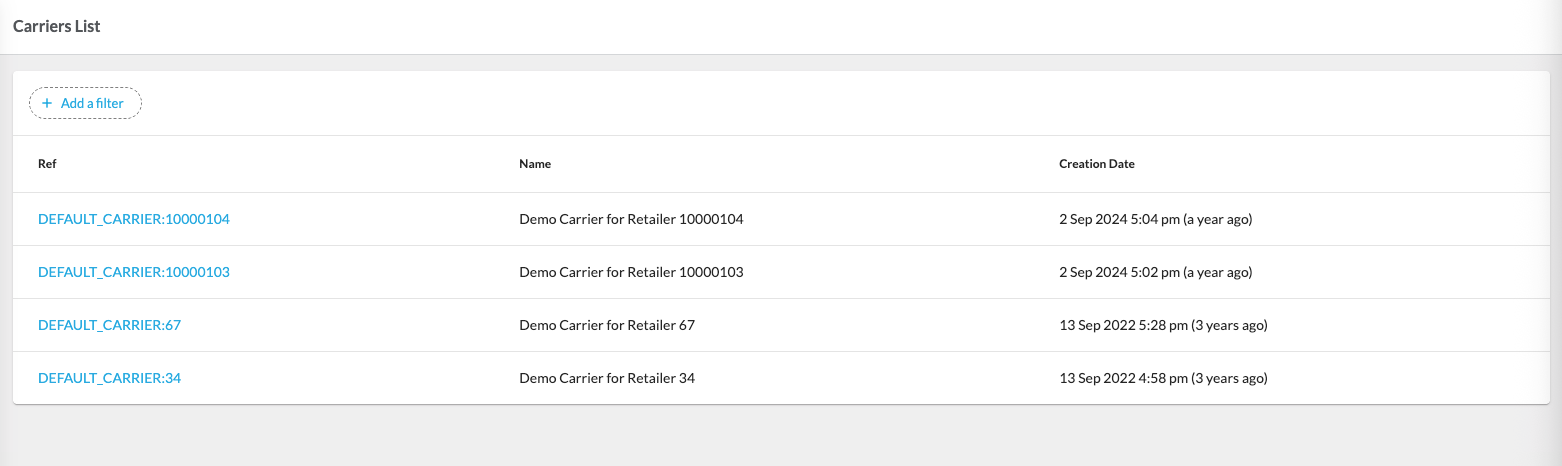This screenshot has width=1562, height=466.
Task: Click the 13 Sep 2022 5:28 pm date
Action: tap(1122, 325)
